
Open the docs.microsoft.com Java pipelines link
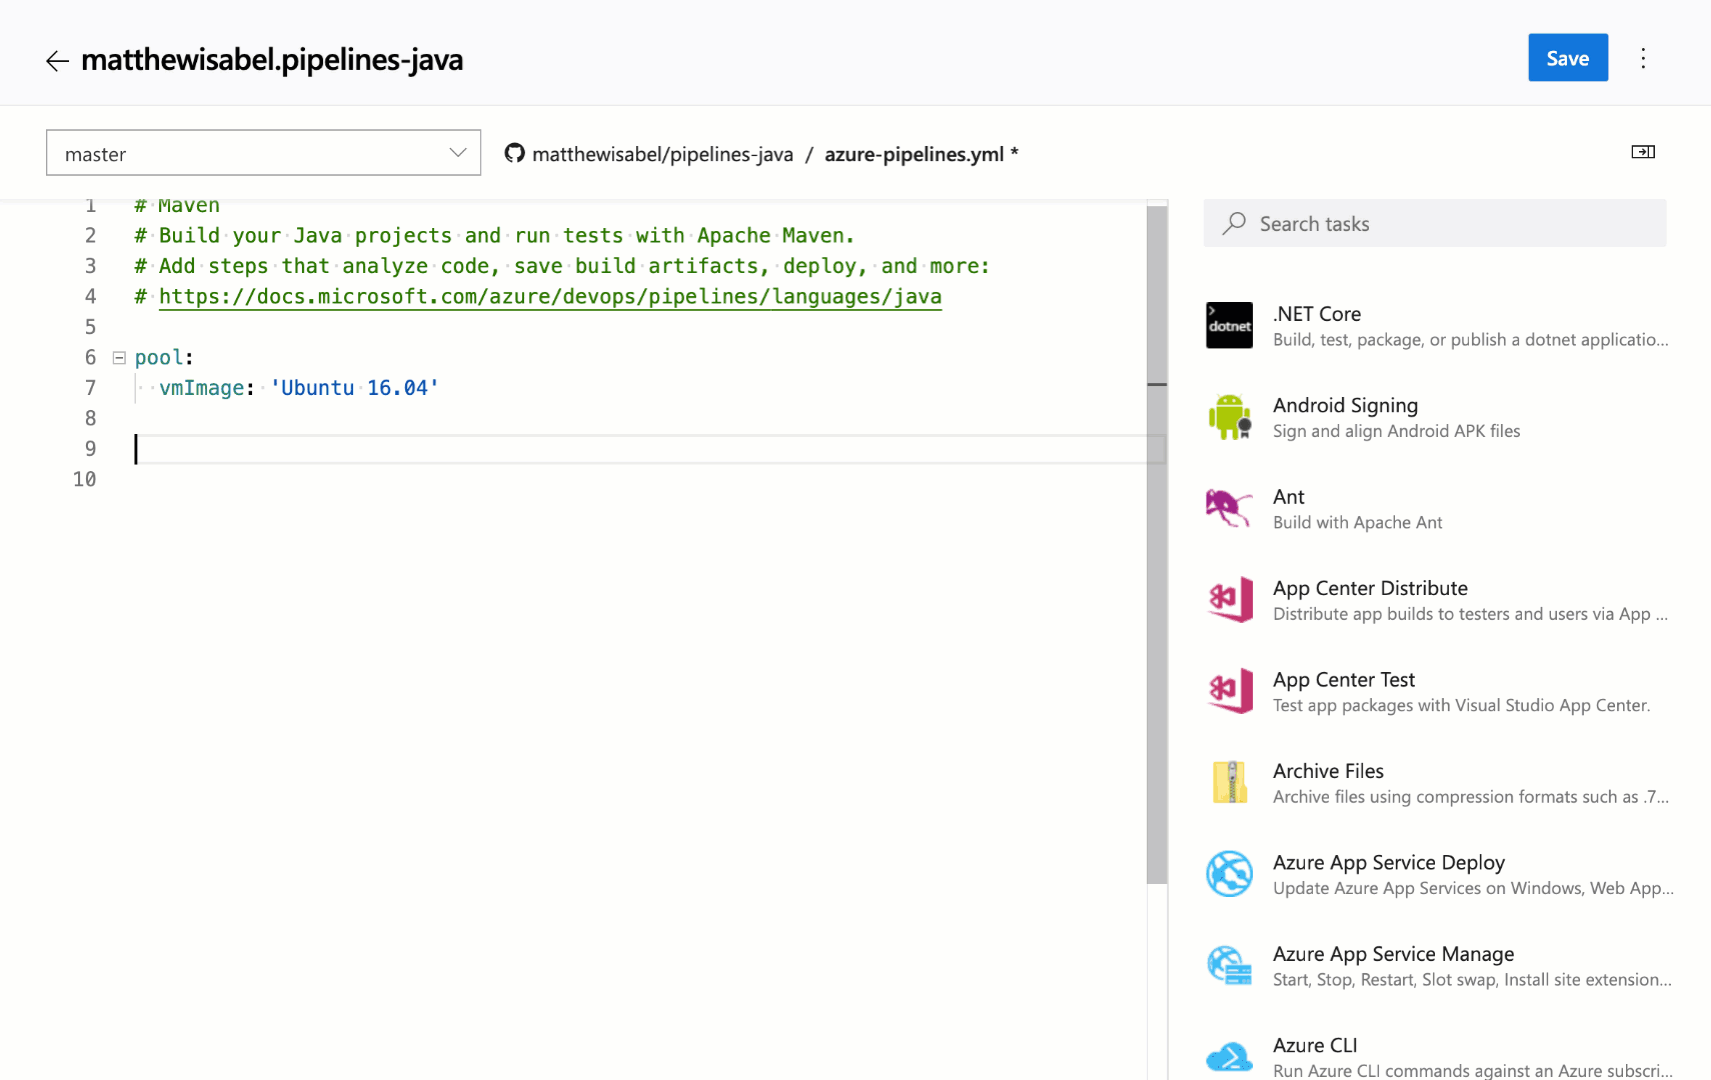[x=550, y=297]
